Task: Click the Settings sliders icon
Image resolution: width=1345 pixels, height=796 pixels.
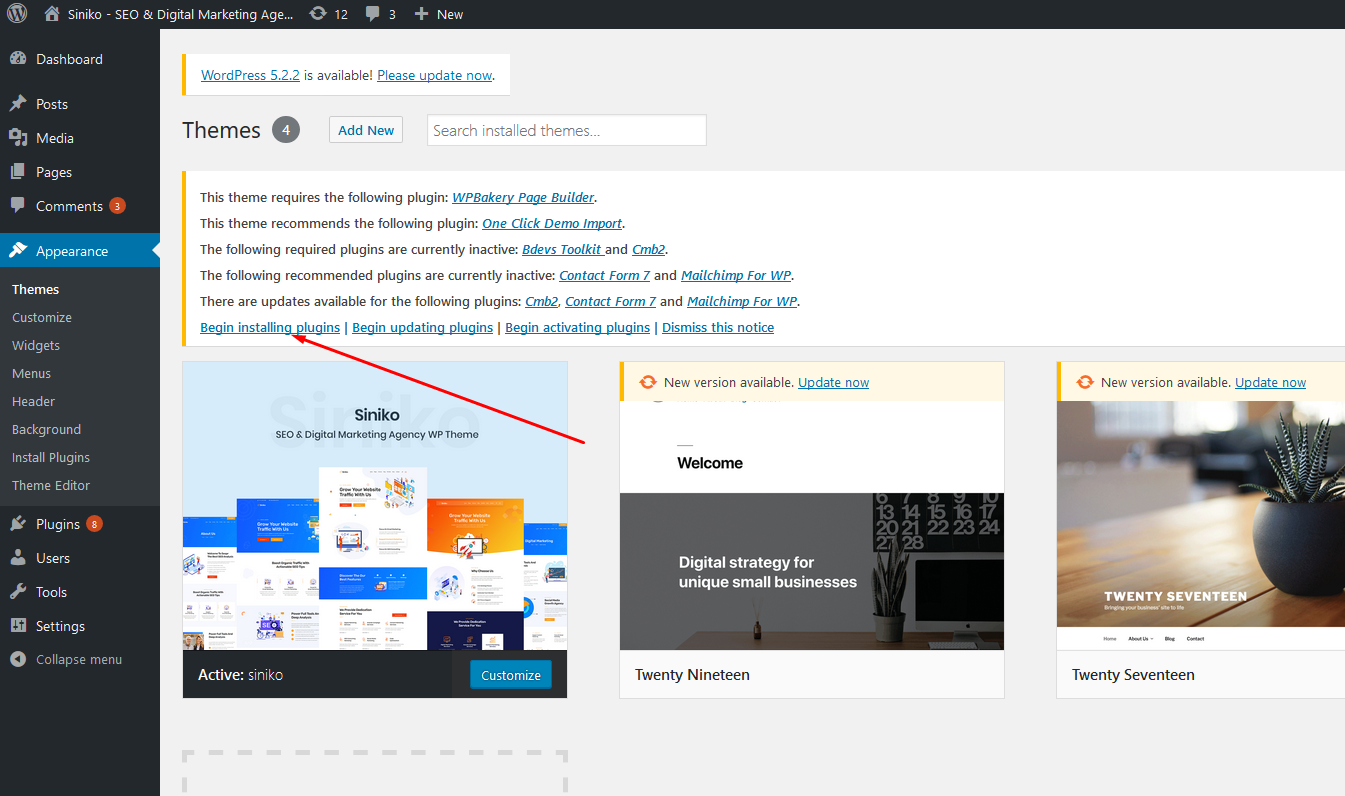Action: tap(18, 626)
